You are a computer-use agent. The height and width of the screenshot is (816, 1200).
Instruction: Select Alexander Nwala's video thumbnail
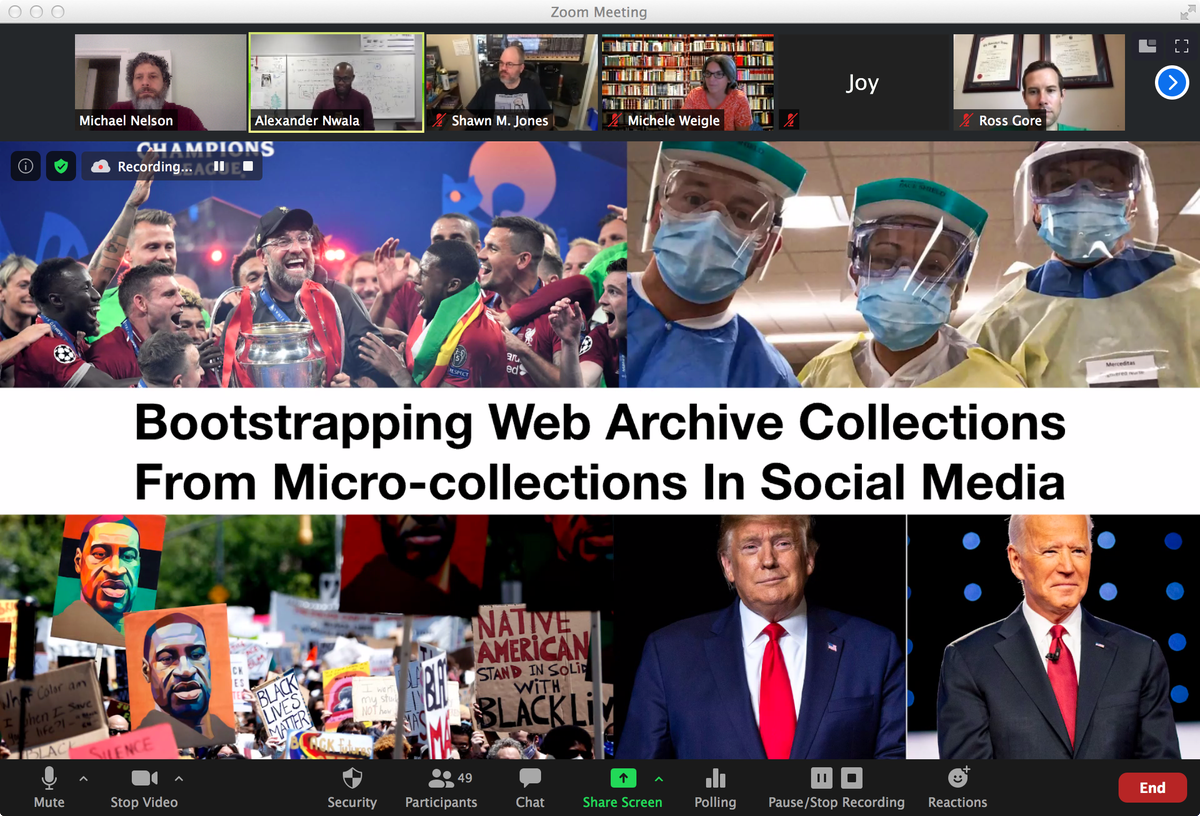pyautogui.click(x=335, y=82)
